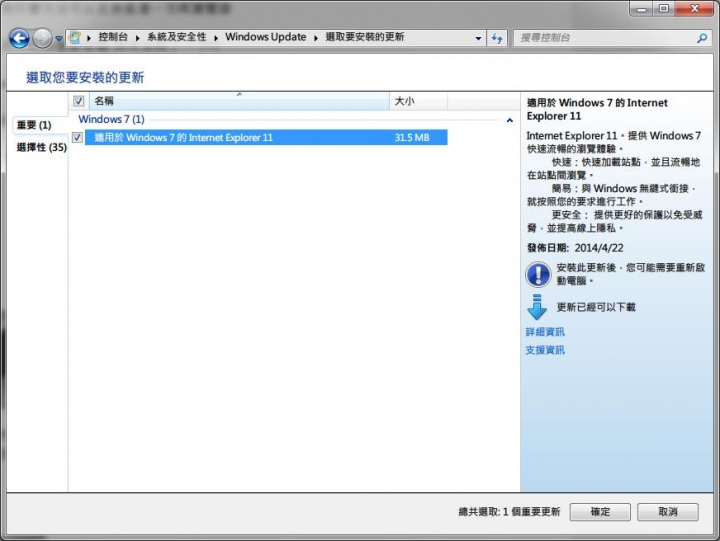720x541 pixels.
Task: Maximize the Windows Update window
Action: (x=664, y=8)
